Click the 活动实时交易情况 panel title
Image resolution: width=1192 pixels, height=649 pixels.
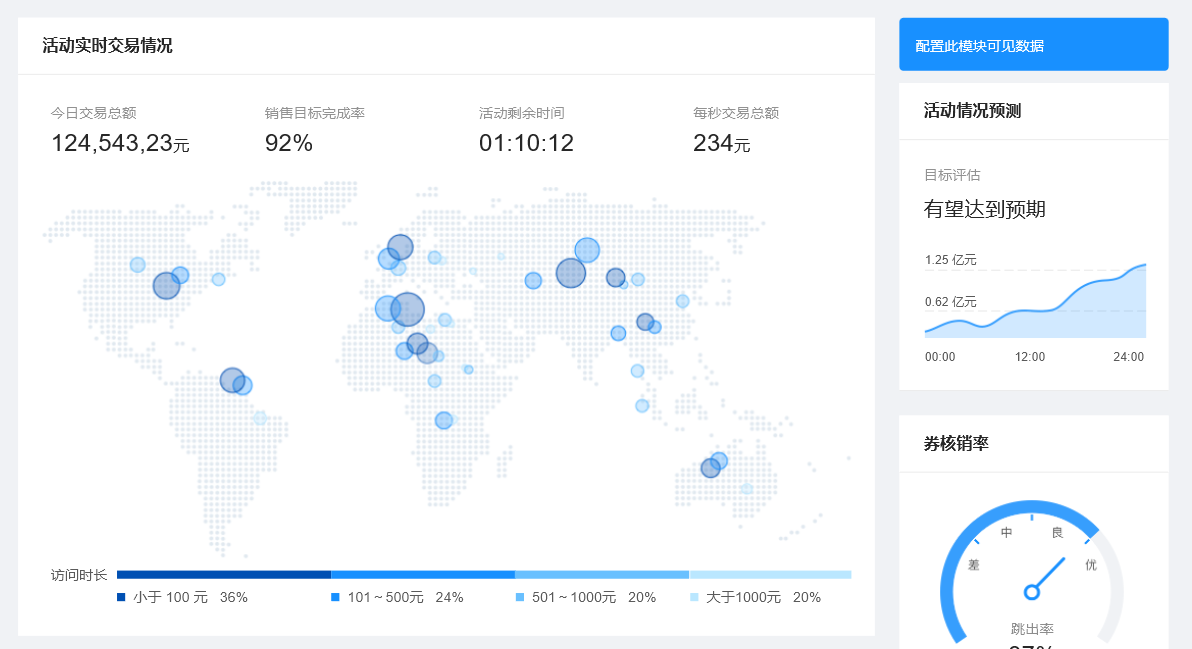coord(107,45)
